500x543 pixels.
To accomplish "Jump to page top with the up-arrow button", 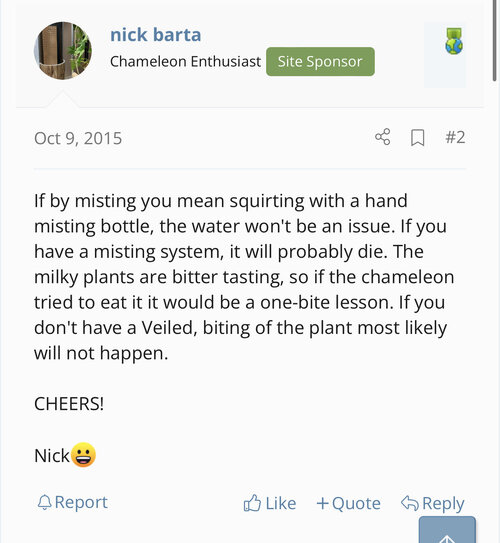I will 447,530.
